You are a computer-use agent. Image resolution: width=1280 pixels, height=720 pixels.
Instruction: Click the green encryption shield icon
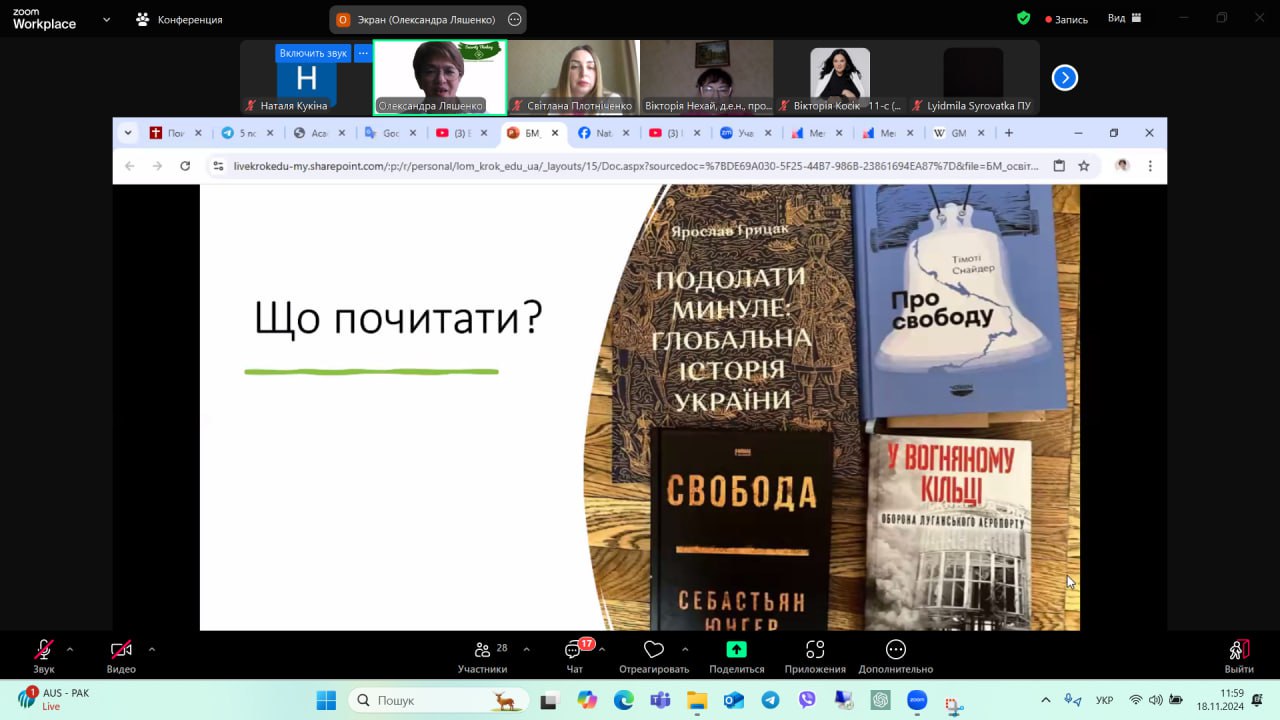[x=1023, y=18]
